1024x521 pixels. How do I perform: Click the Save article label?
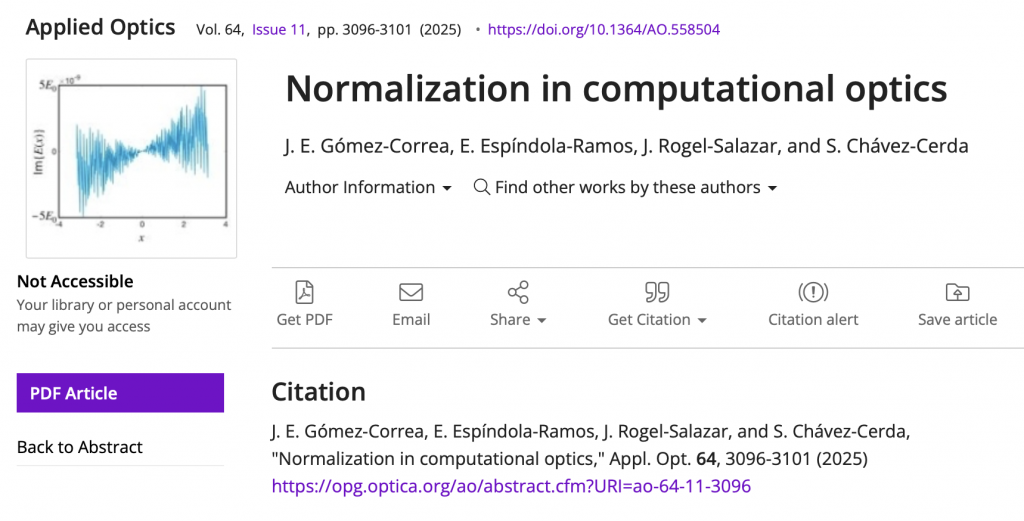pos(957,320)
